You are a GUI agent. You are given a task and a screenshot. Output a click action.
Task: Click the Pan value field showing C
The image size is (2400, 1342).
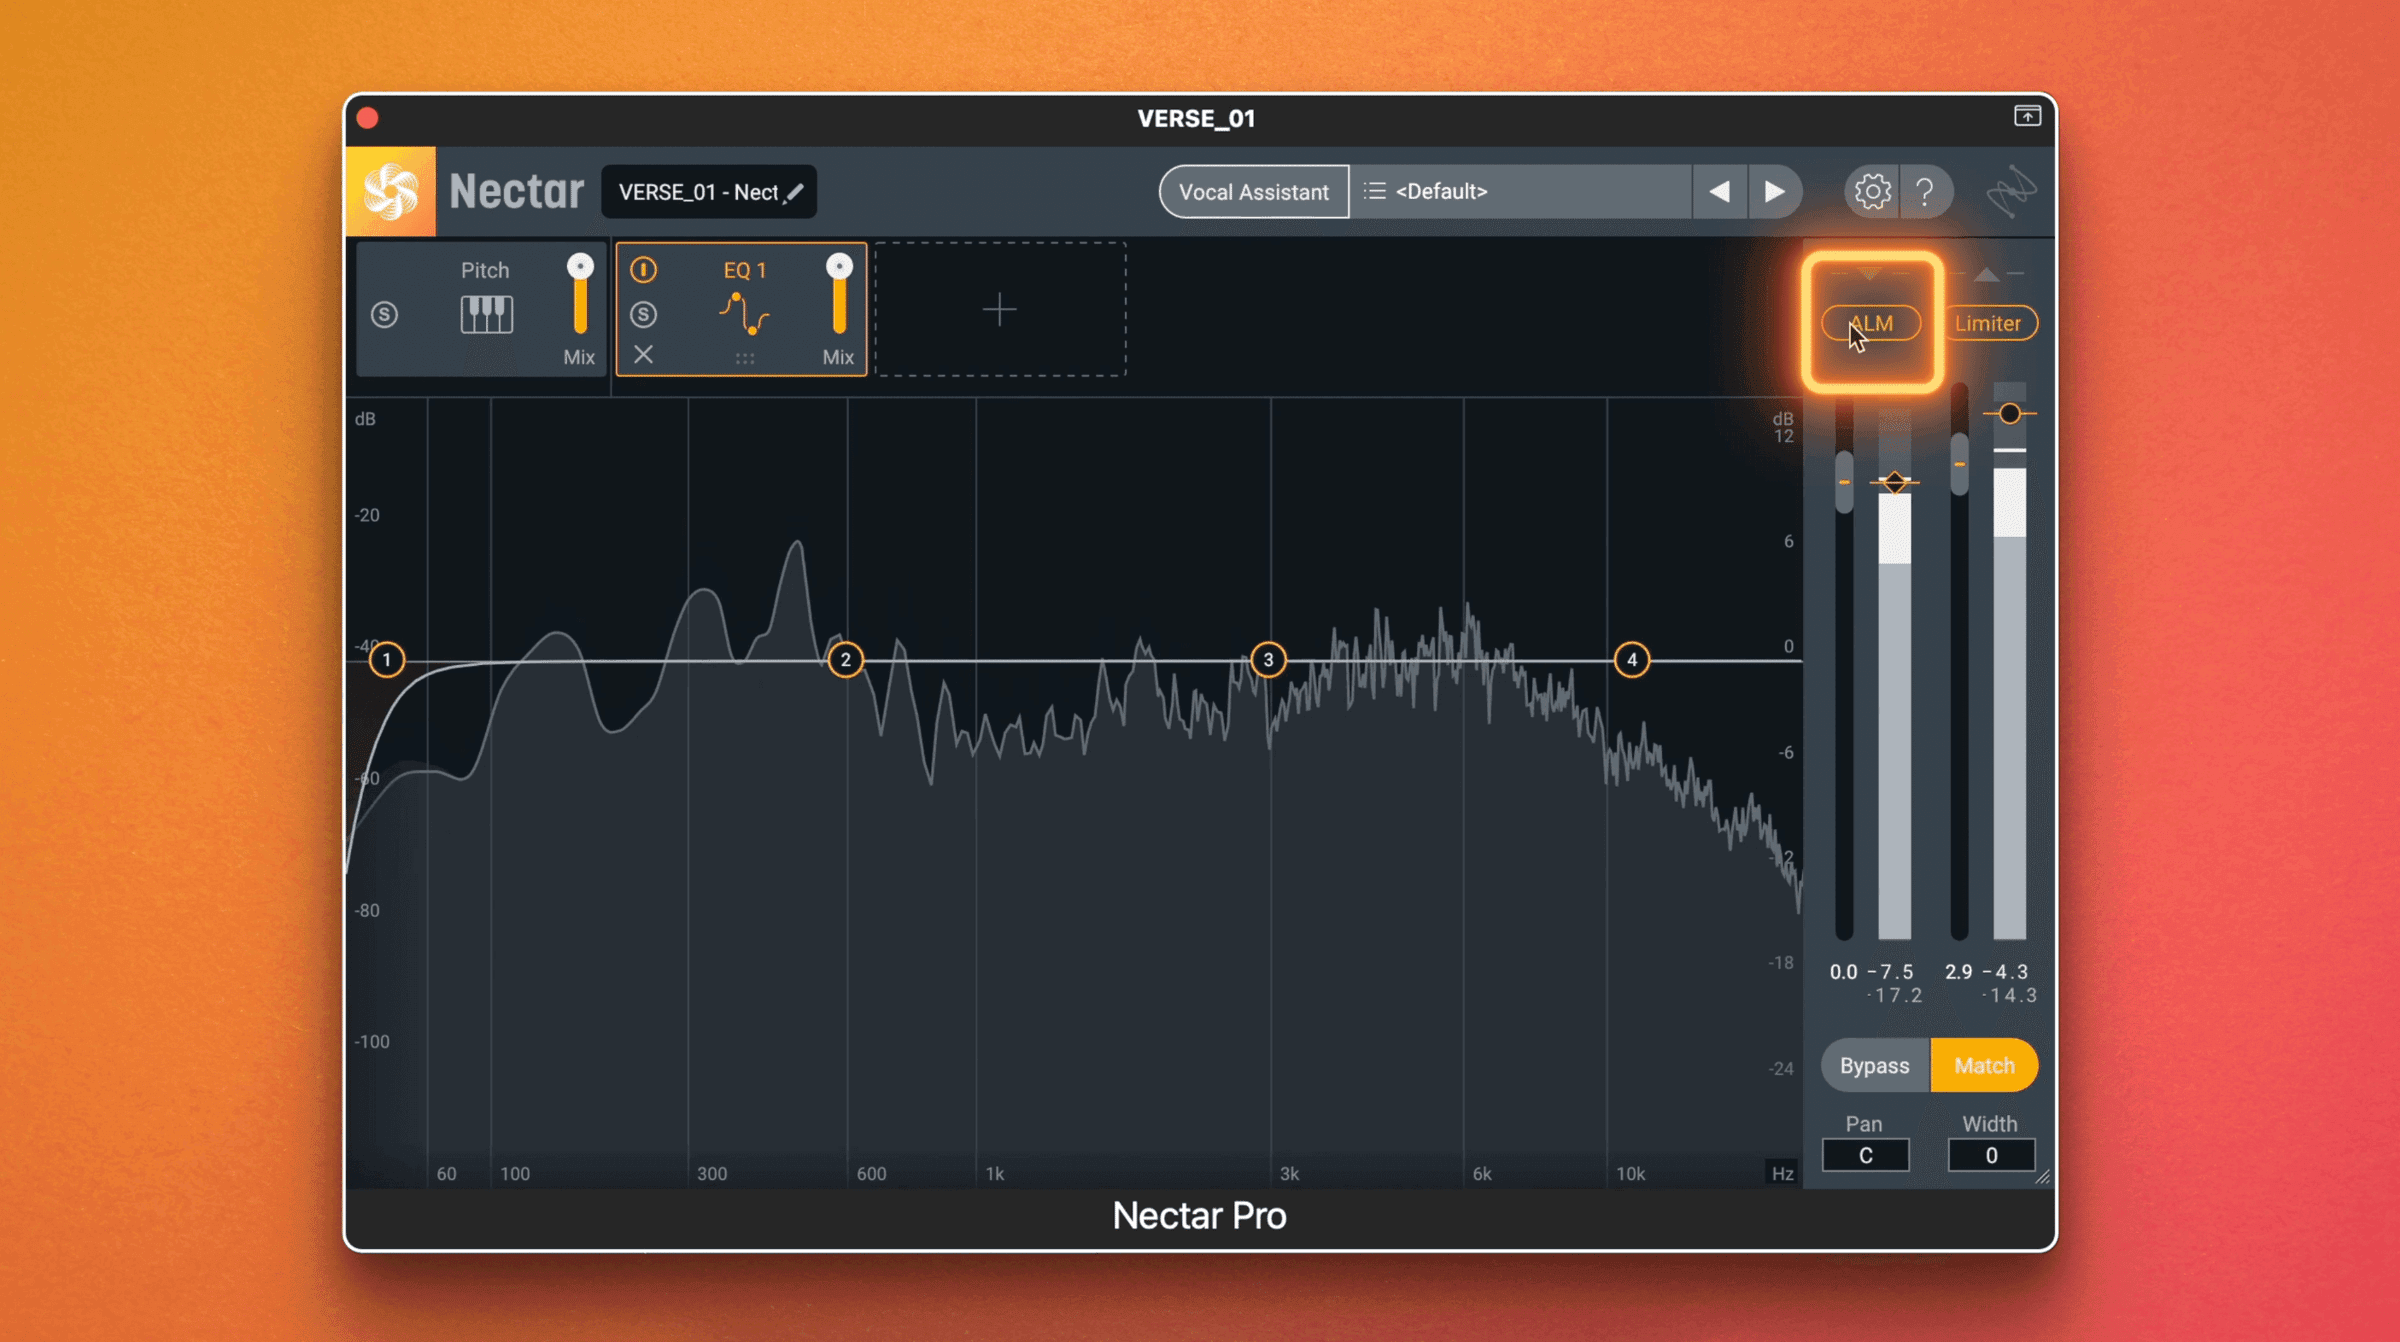point(1865,1155)
